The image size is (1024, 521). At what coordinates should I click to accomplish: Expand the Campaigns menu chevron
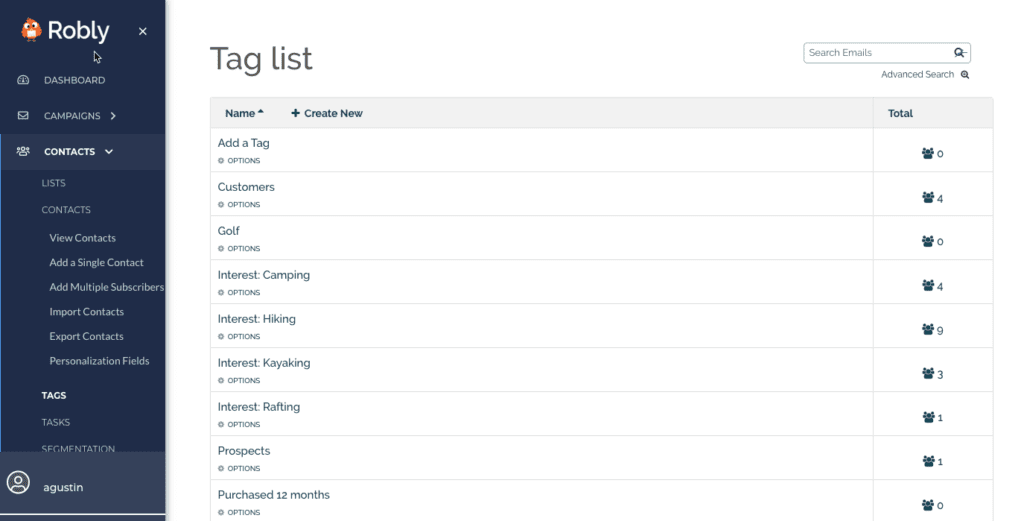click(113, 116)
